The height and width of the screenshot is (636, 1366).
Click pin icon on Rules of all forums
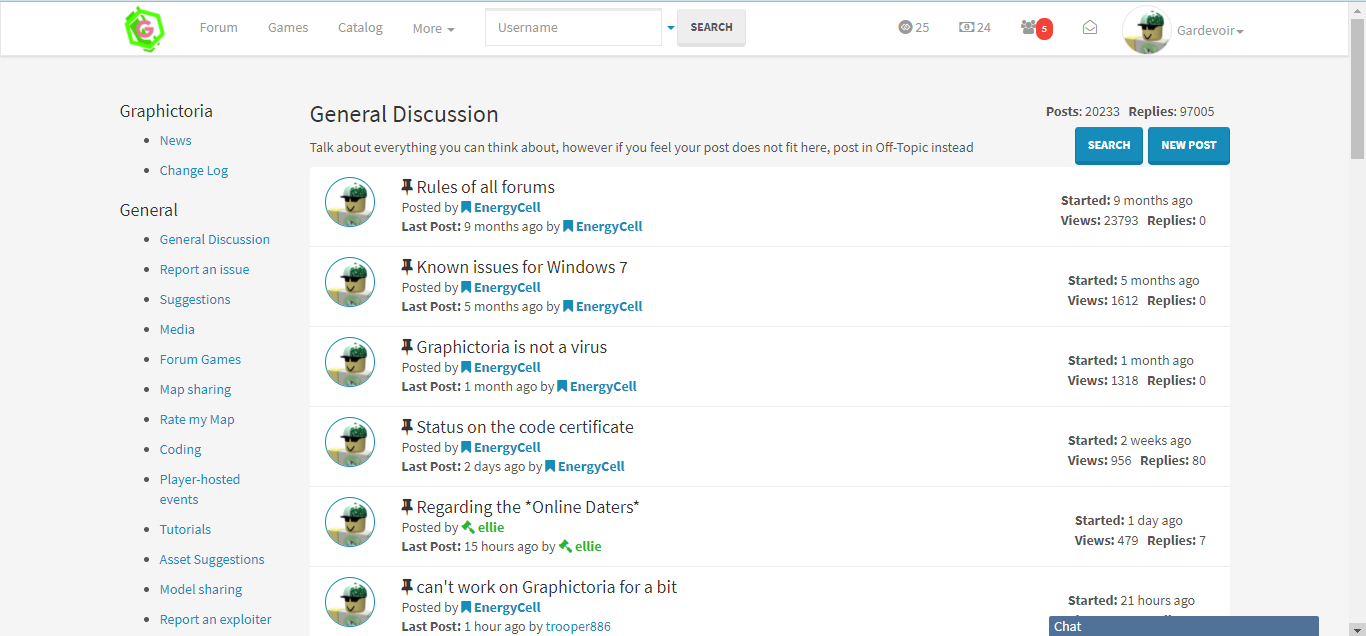[407, 187]
